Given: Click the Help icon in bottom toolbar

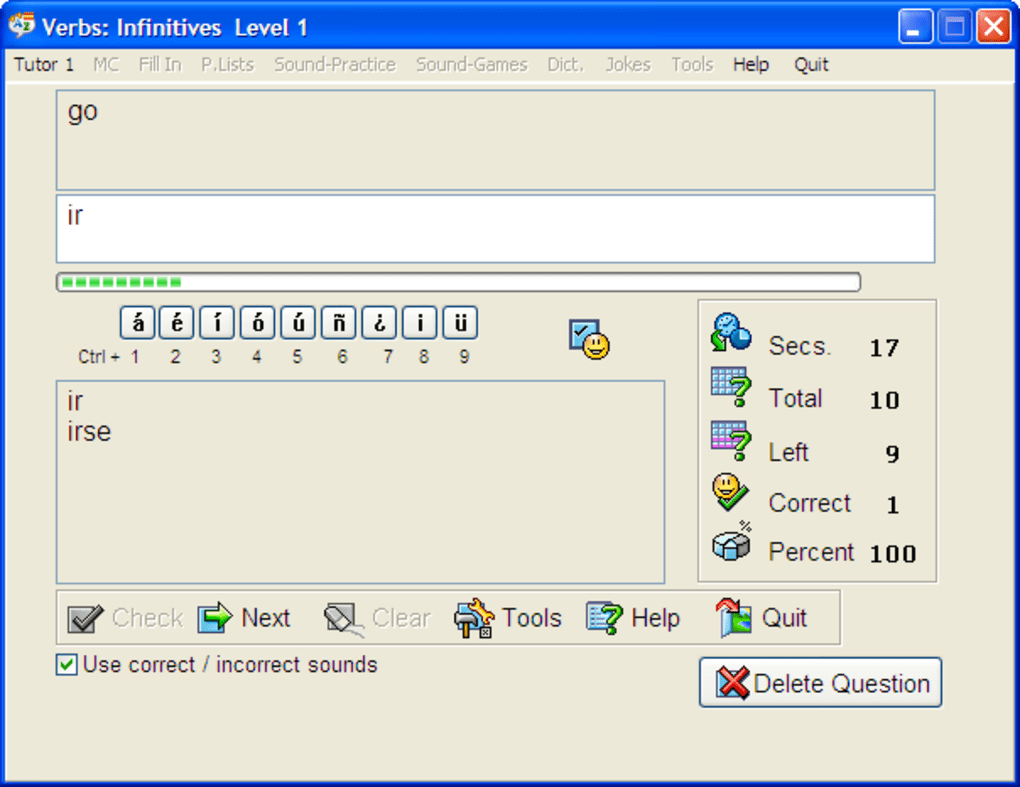Looking at the screenshot, I should click(x=605, y=618).
